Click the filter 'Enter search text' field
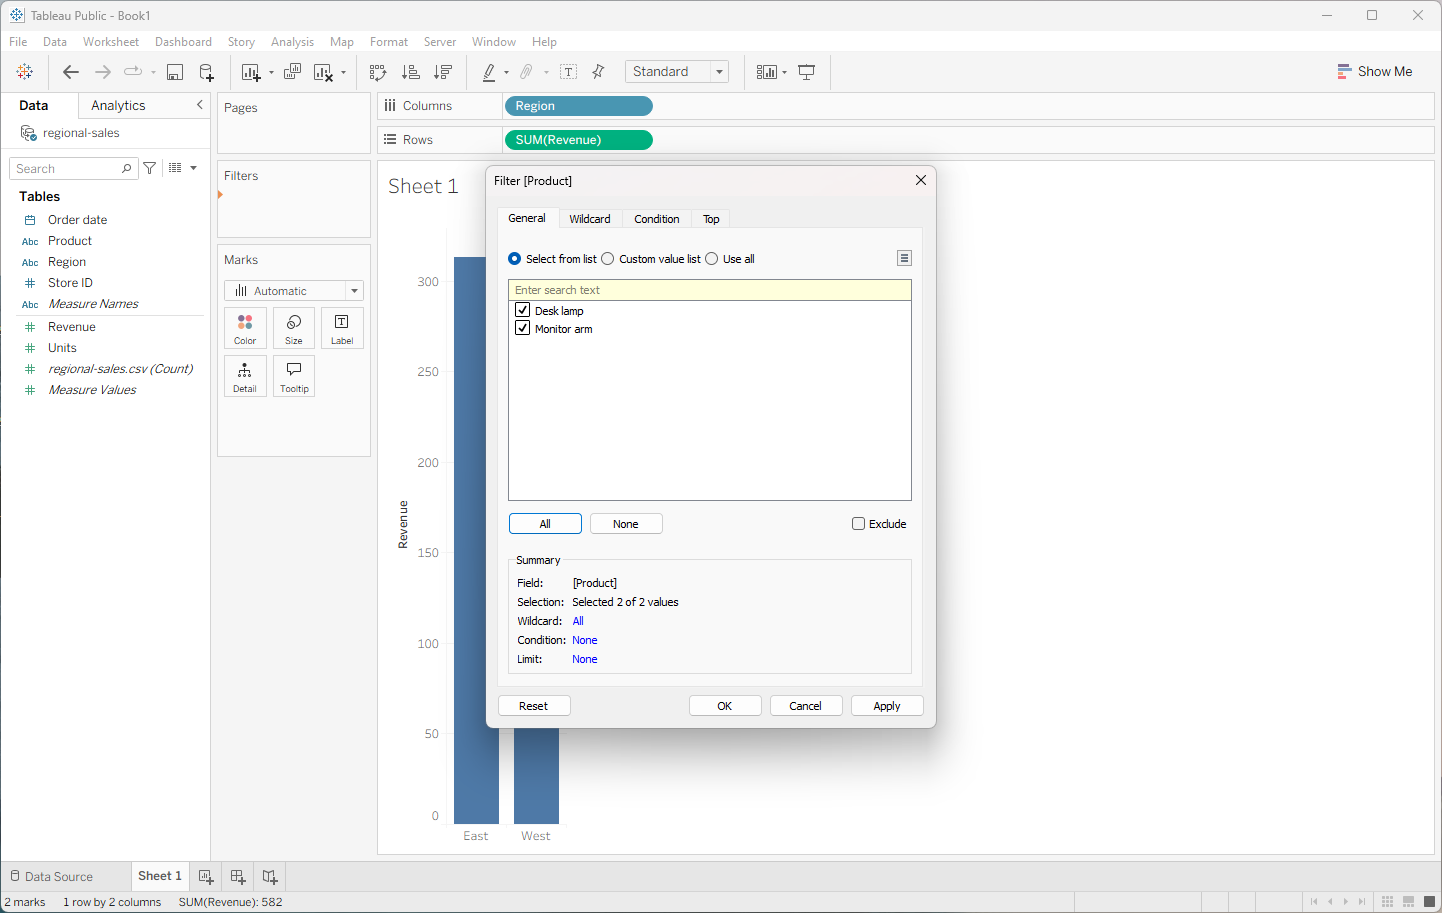Screen dimensions: 1442x913 tap(710, 290)
